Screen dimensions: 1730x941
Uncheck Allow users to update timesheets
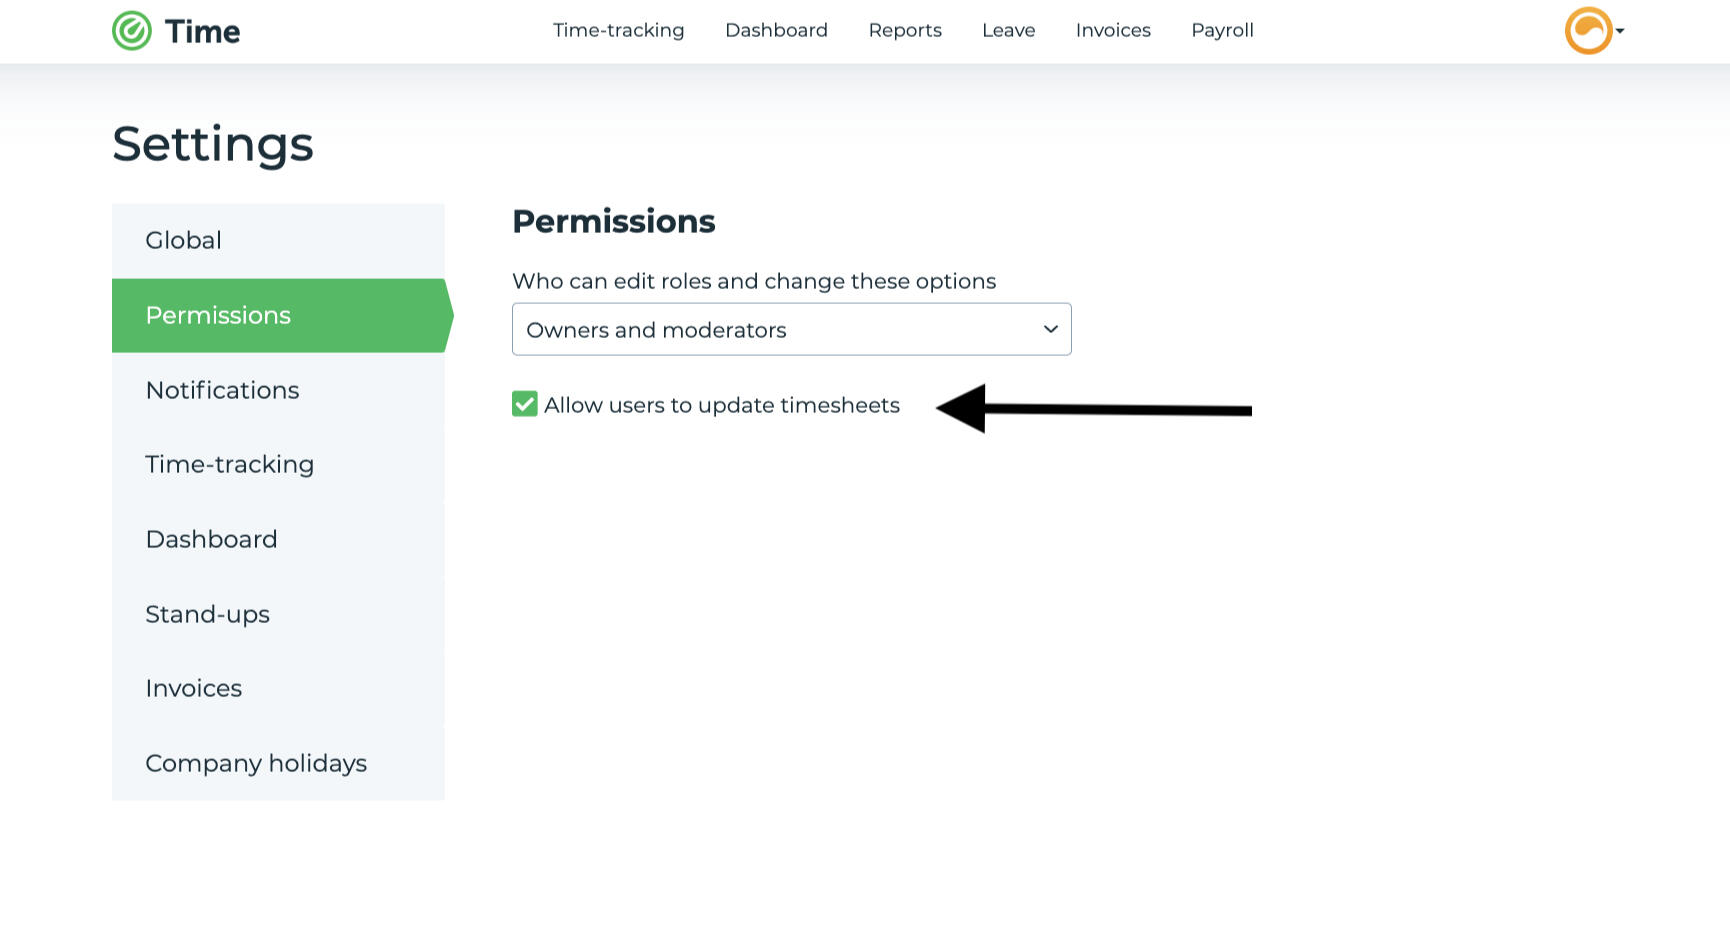tap(524, 404)
